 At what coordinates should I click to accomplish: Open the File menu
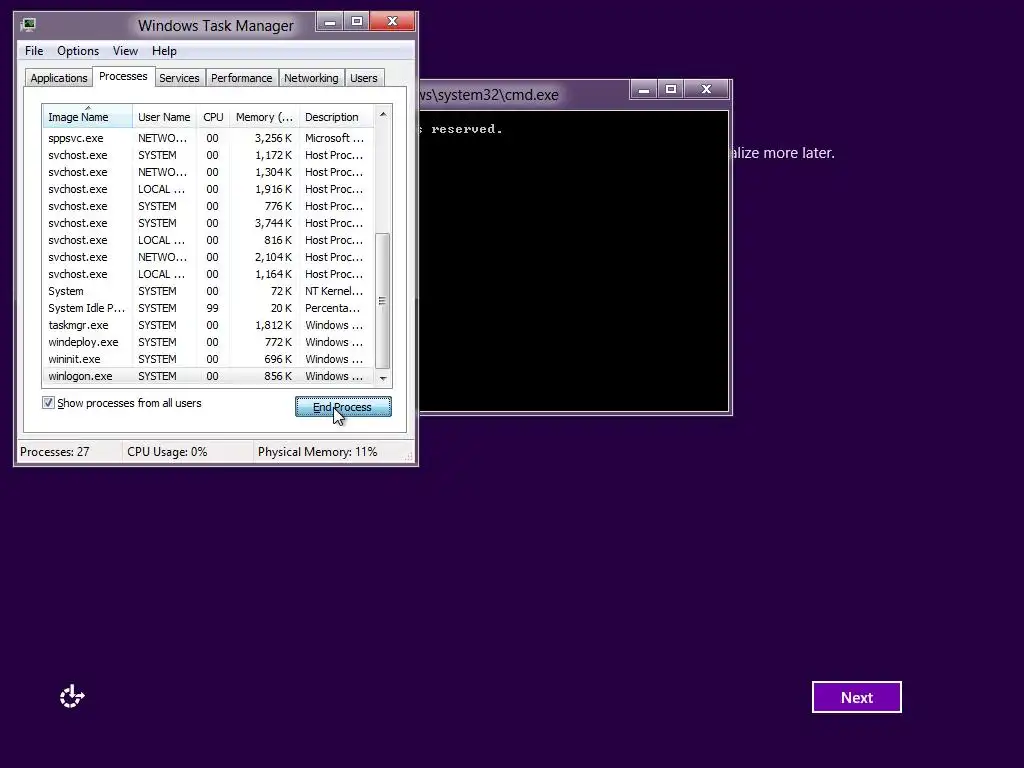point(34,51)
